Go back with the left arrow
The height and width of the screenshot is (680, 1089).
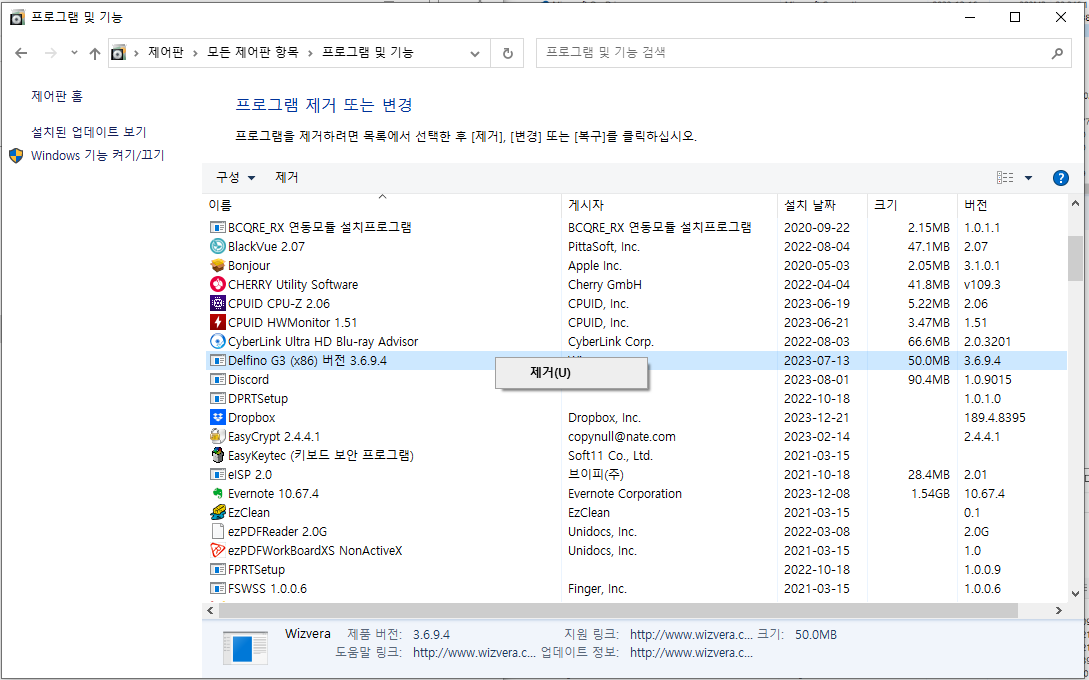point(22,53)
